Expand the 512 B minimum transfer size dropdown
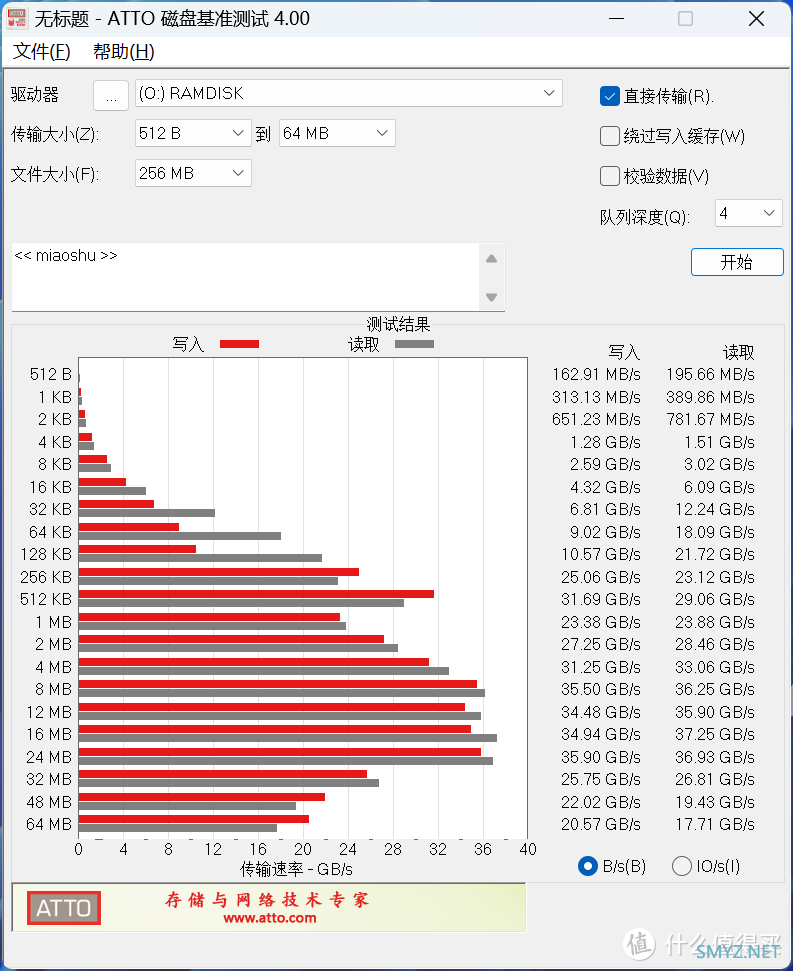Screen dimensions: 793x971 pos(193,133)
